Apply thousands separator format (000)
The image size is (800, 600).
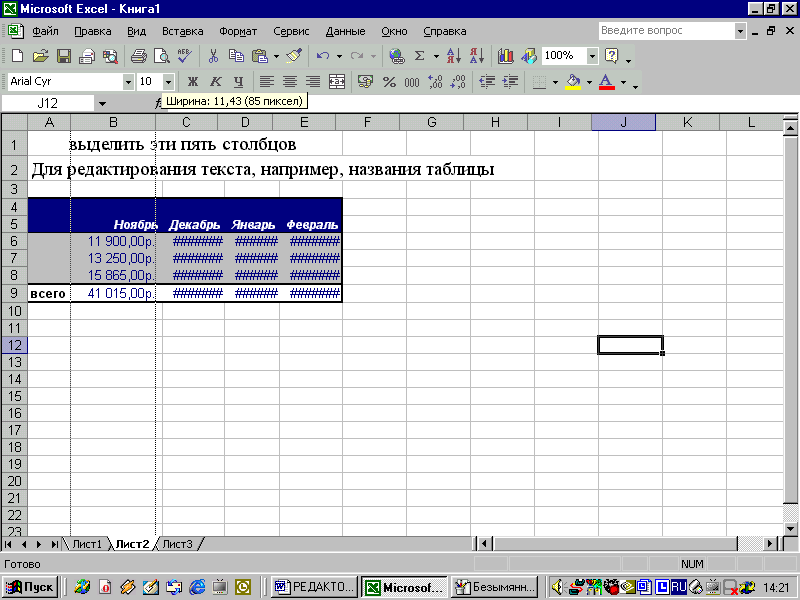click(412, 82)
